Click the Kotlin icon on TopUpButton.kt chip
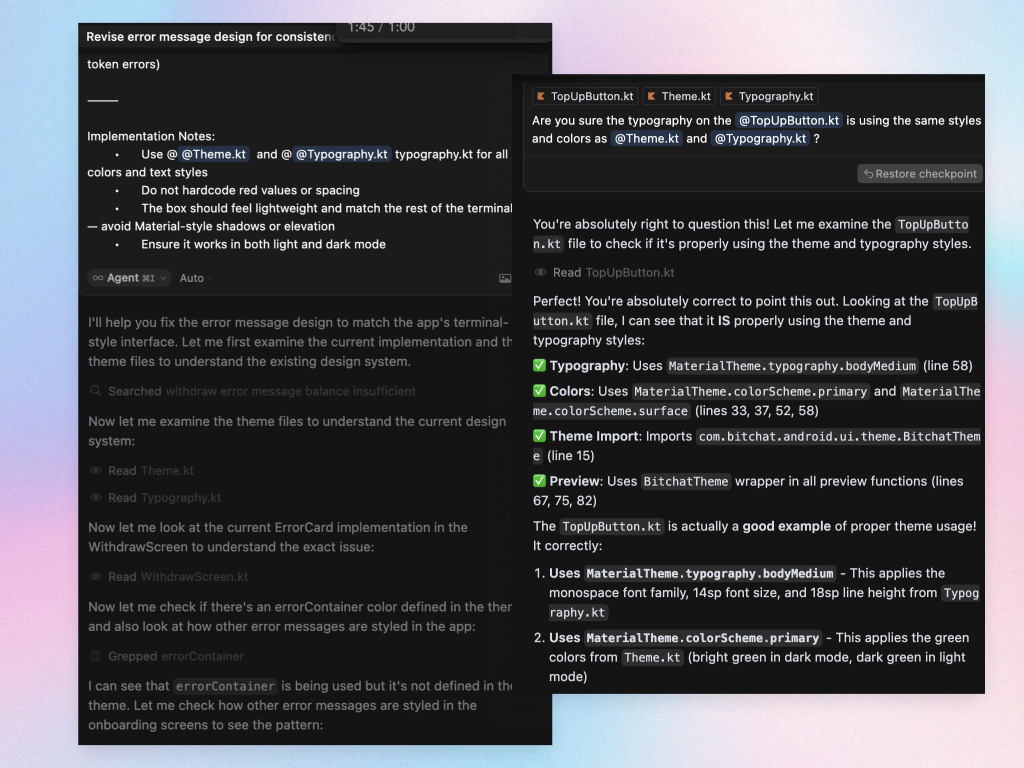 (x=541, y=97)
